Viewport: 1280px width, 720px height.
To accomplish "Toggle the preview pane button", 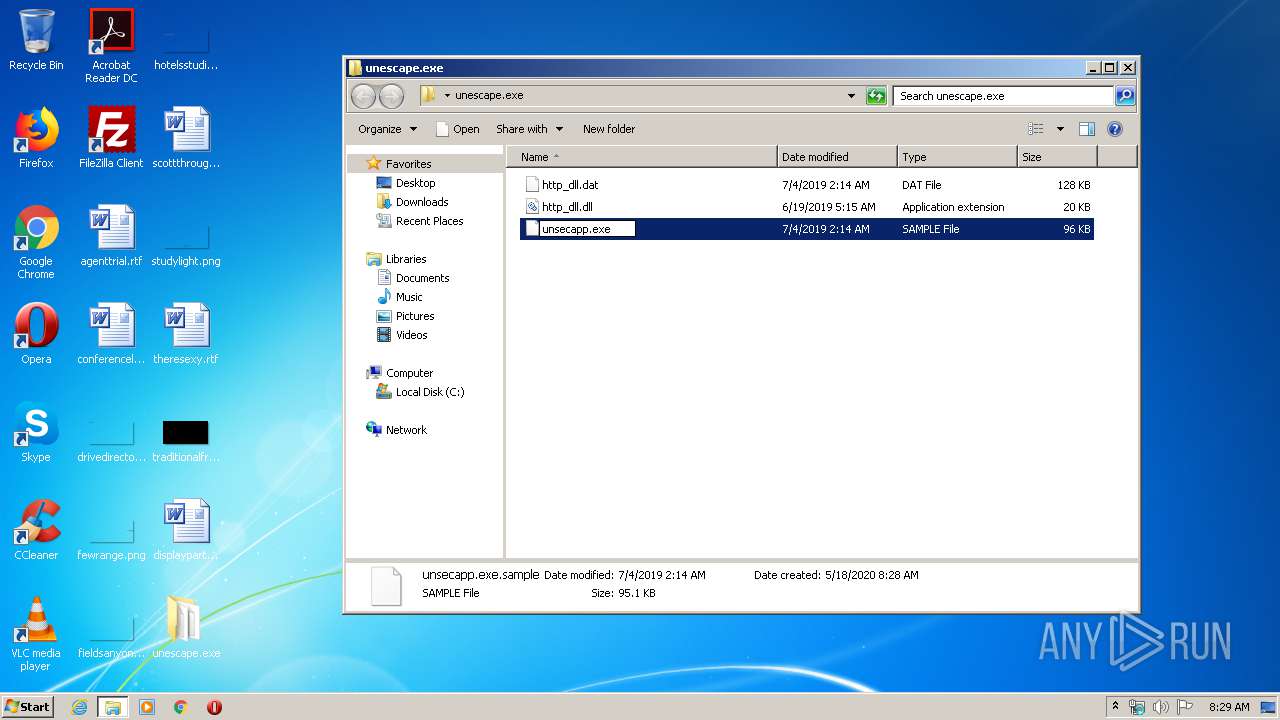I will (1087, 129).
